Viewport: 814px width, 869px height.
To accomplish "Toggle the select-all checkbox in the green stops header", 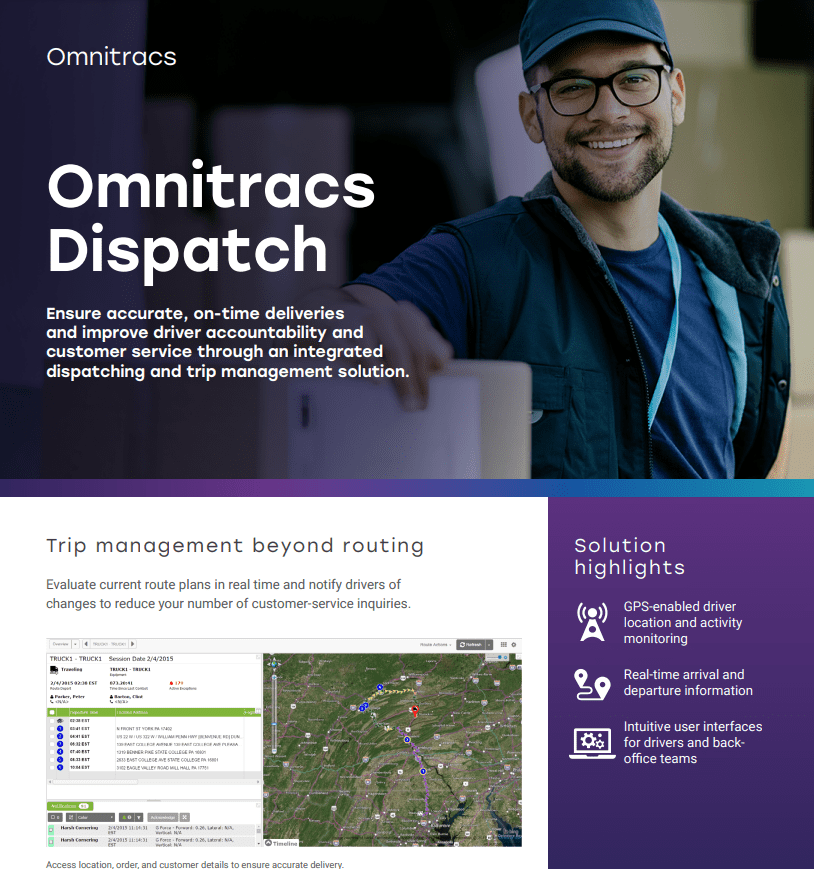I will click(53, 712).
